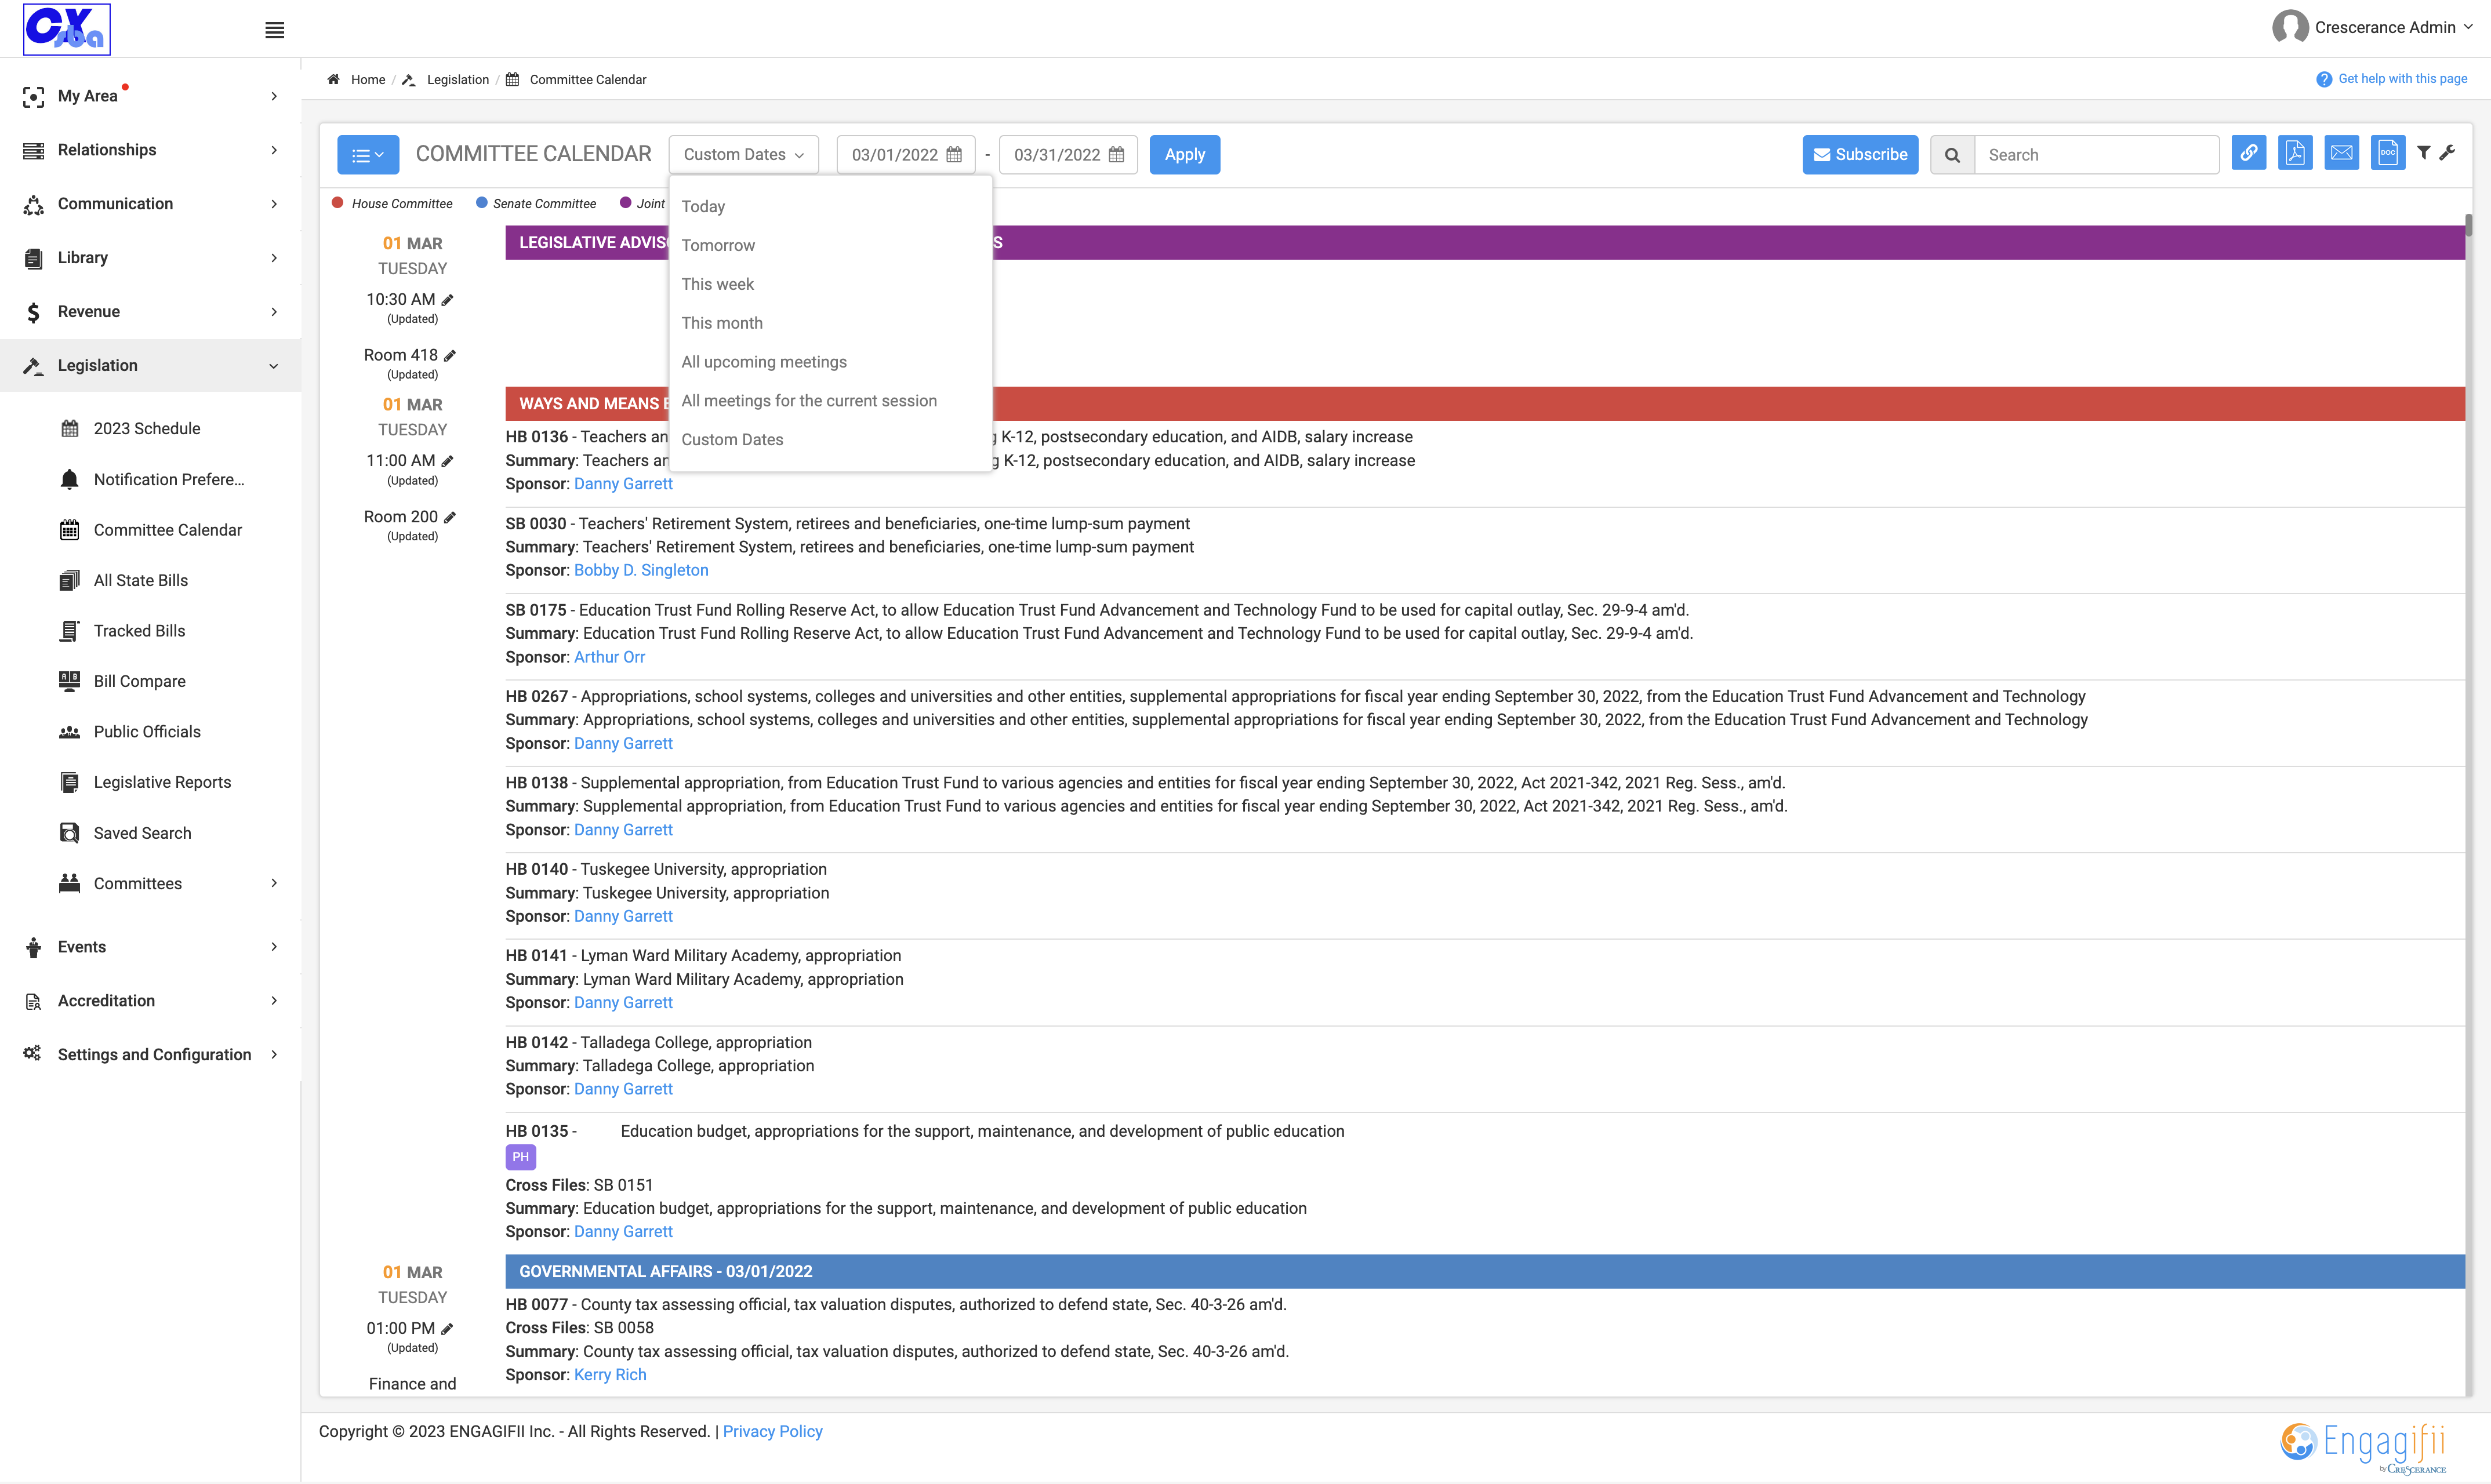
Task: Click the Legislation breadcrumb link
Action: pyautogui.click(x=457, y=80)
